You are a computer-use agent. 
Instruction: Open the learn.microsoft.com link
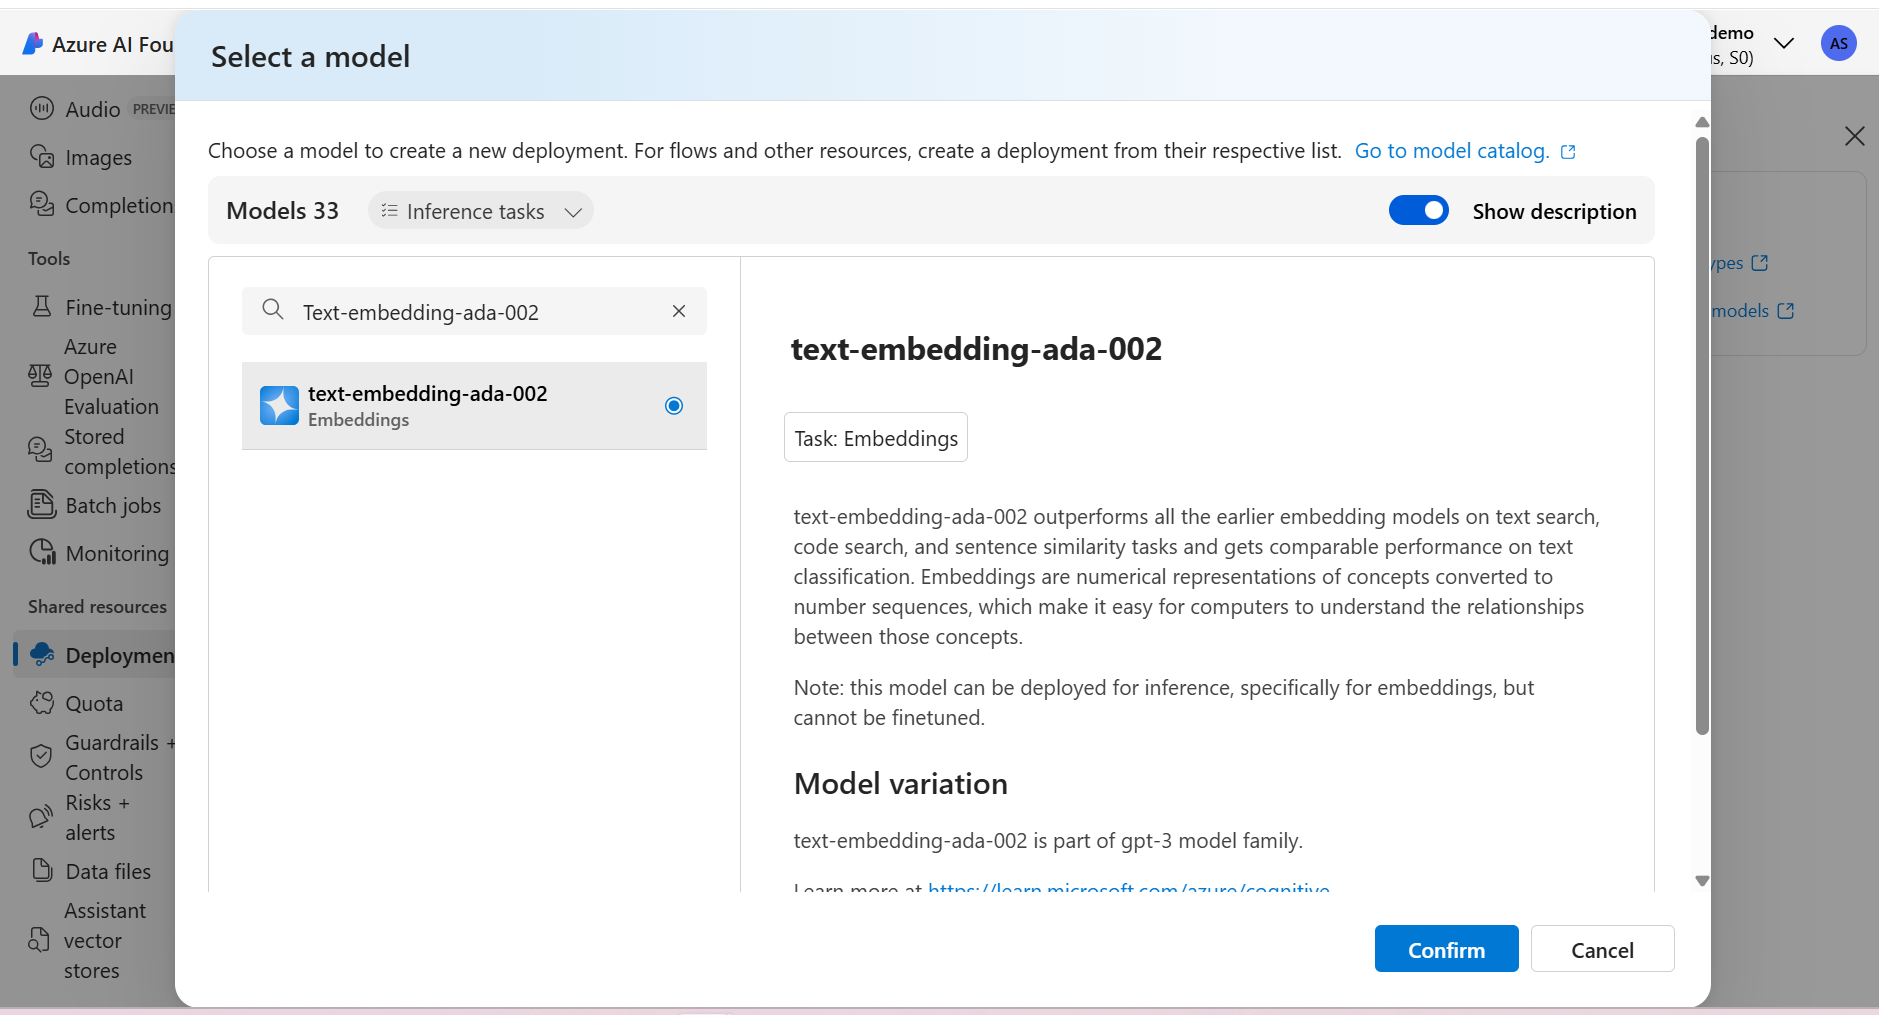click(x=1128, y=888)
